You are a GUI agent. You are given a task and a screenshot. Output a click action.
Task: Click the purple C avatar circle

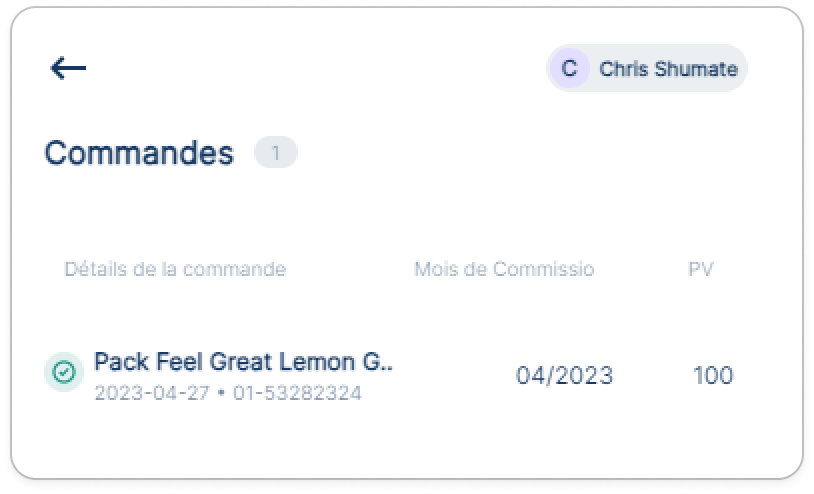tap(569, 68)
